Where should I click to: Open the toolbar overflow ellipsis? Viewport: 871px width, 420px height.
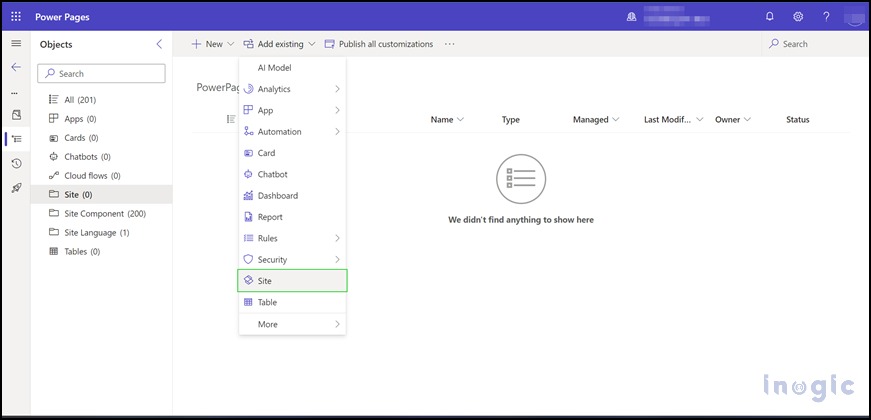tap(450, 44)
